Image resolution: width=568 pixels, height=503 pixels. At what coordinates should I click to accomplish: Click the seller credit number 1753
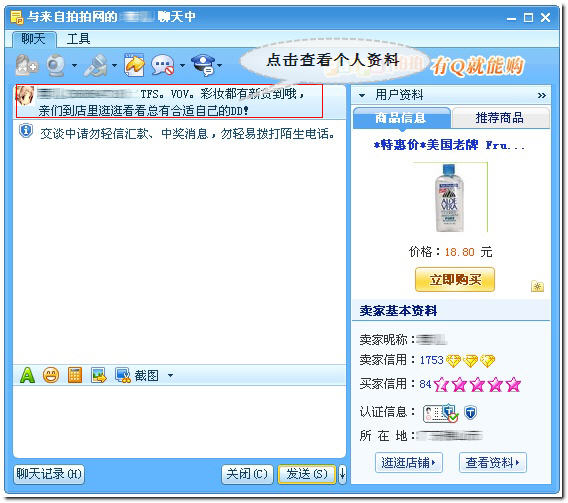[431, 360]
